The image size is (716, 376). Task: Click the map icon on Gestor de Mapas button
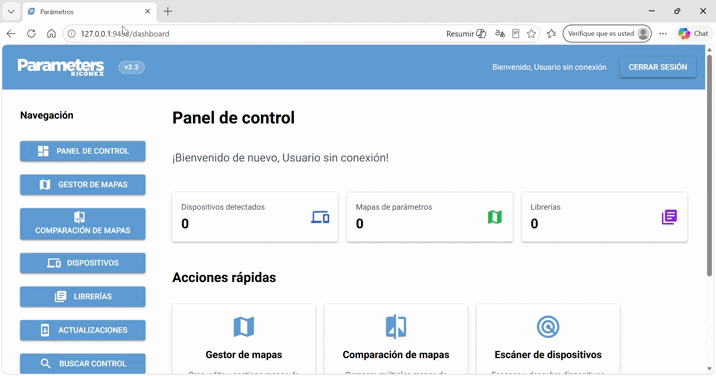pyautogui.click(x=45, y=185)
